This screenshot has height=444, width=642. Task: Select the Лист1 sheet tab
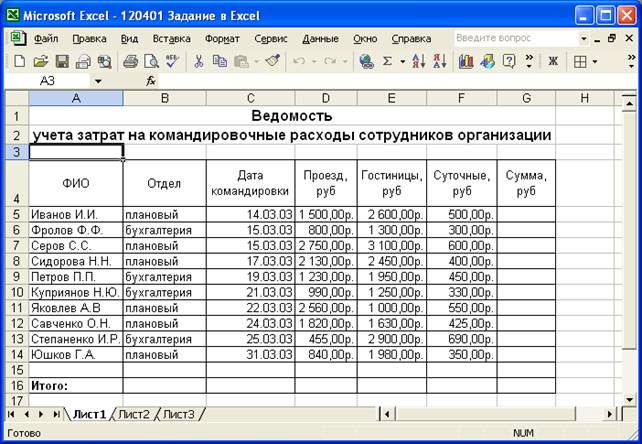click(x=89, y=415)
